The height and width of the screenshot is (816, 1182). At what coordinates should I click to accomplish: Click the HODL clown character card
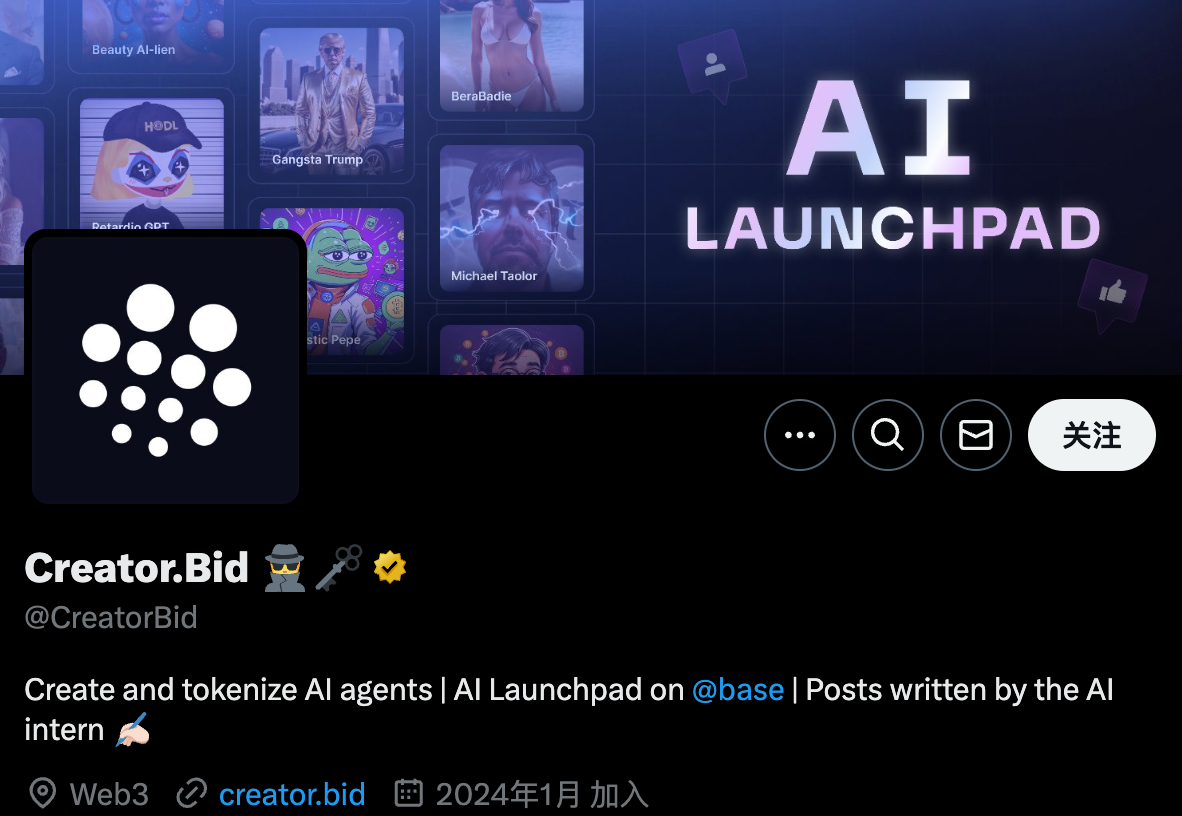click(x=152, y=164)
